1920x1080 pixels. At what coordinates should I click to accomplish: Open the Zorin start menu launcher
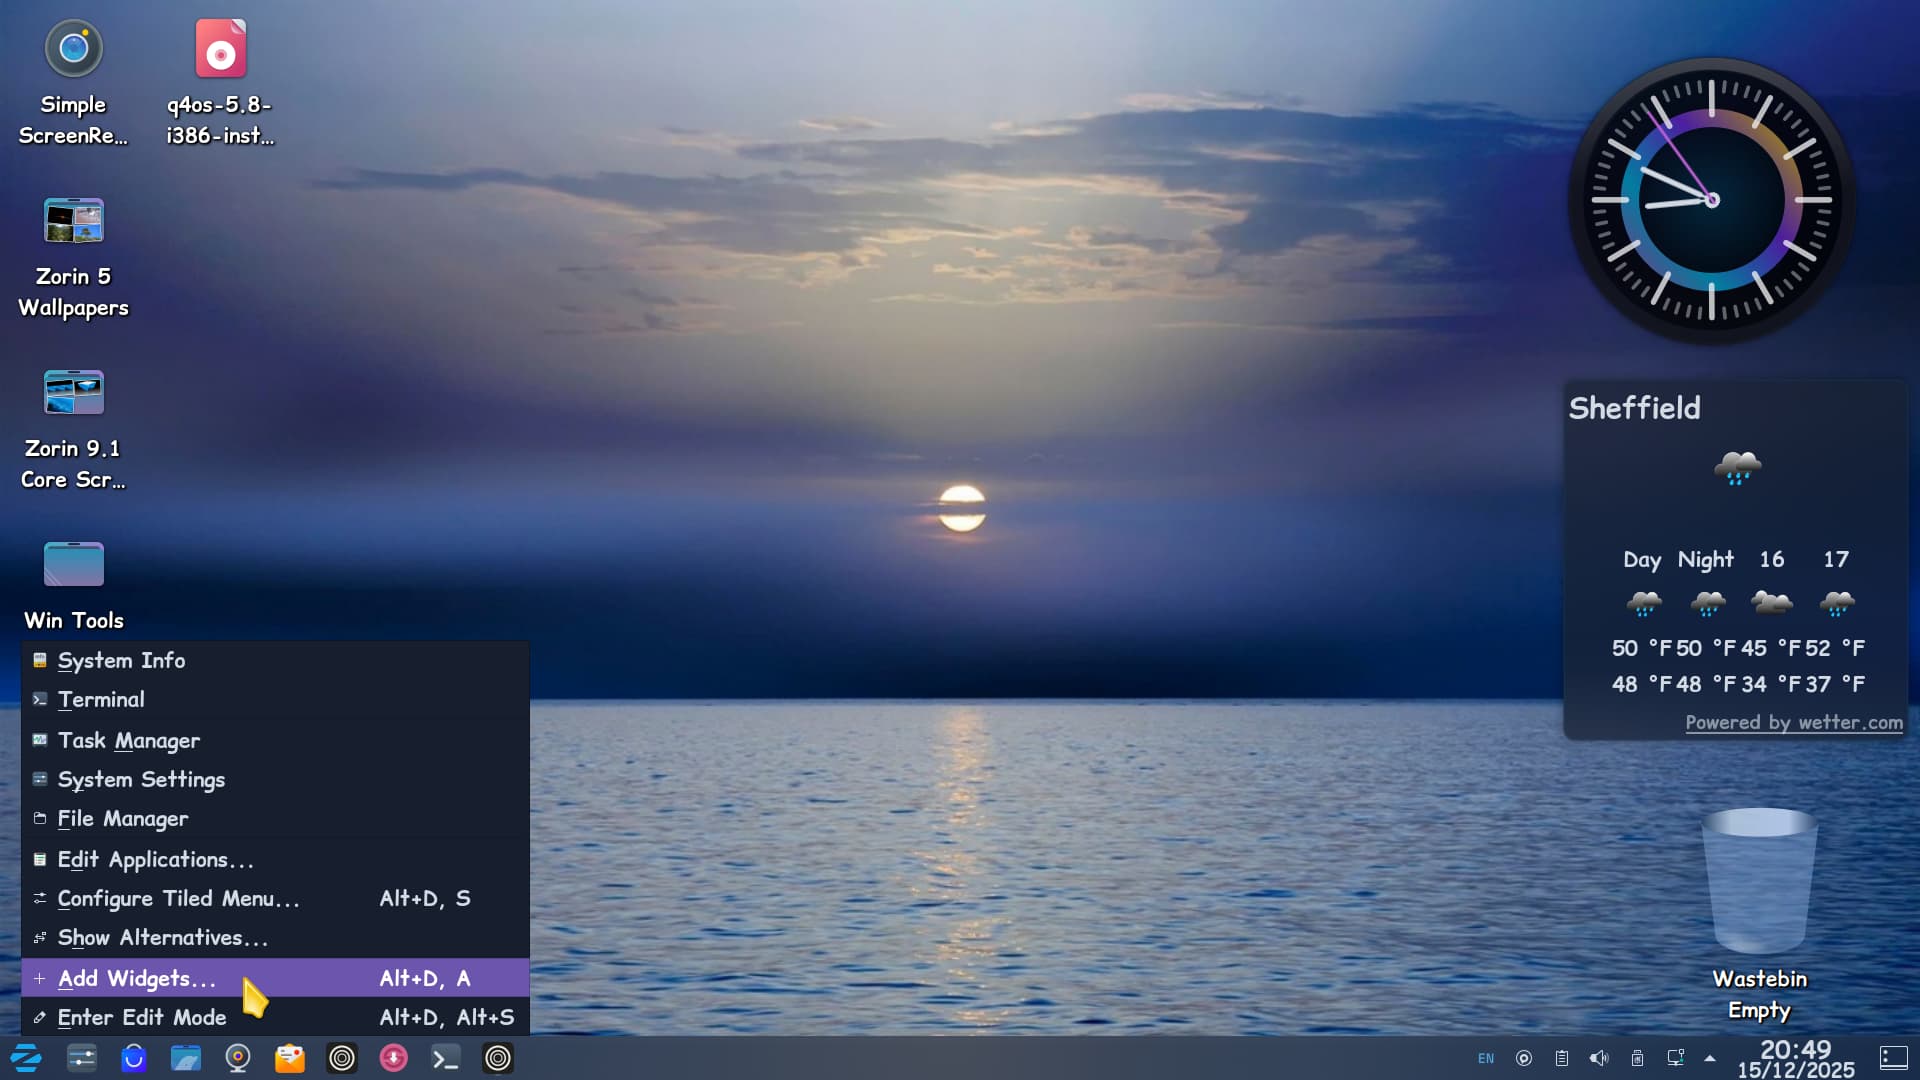pyautogui.click(x=26, y=1057)
